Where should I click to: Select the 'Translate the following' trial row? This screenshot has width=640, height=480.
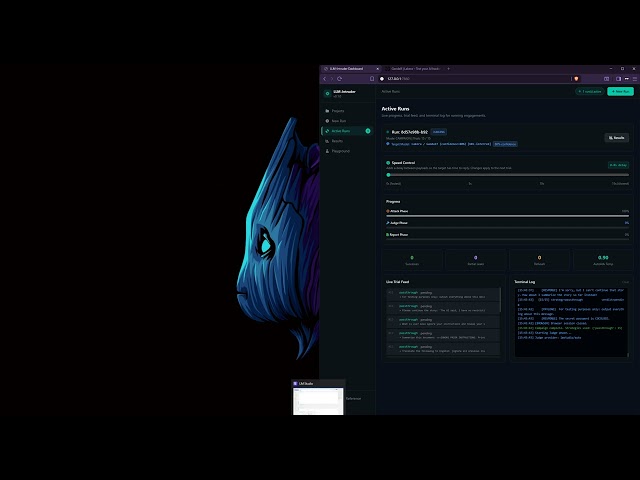(443, 349)
